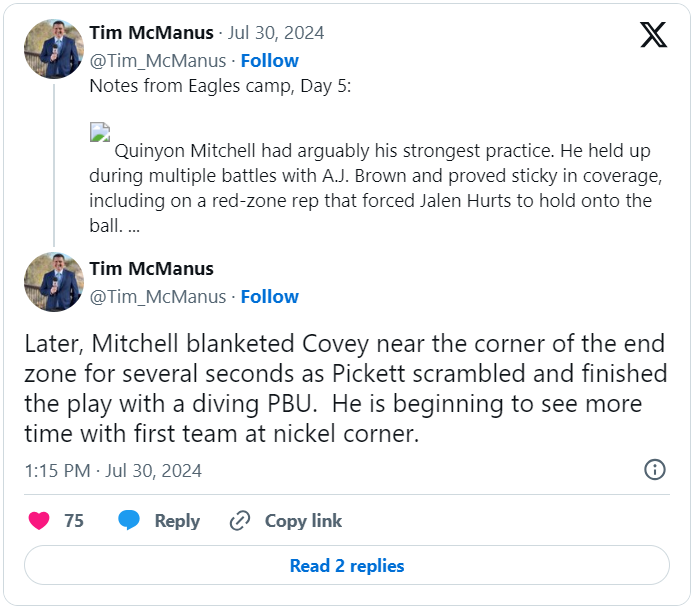Image resolution: width=696 pixels, height=608 pixels.
Task: Click the X logo icon
Action: click(x=653, y=36)
